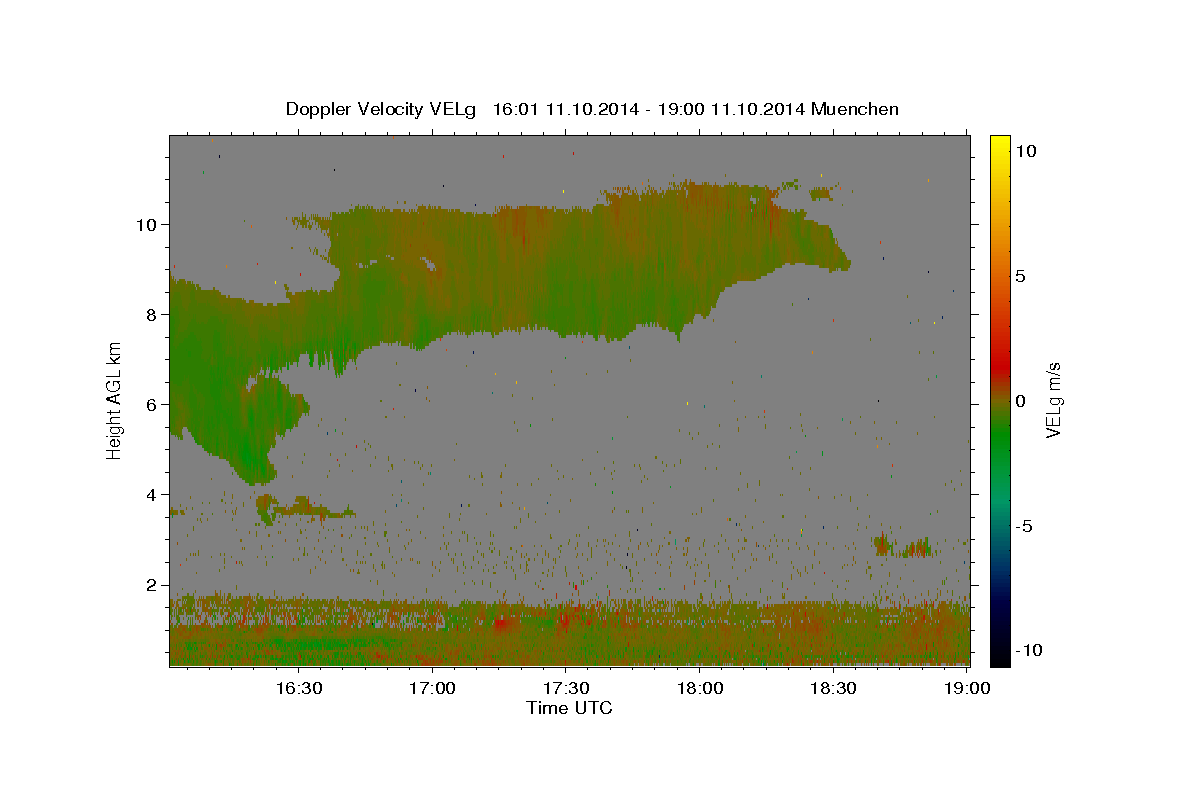Image resolution: width=1200 pixels, height=800 pixels.
Task: Click the 19:00 time tick label
Action: click(967, 688)
